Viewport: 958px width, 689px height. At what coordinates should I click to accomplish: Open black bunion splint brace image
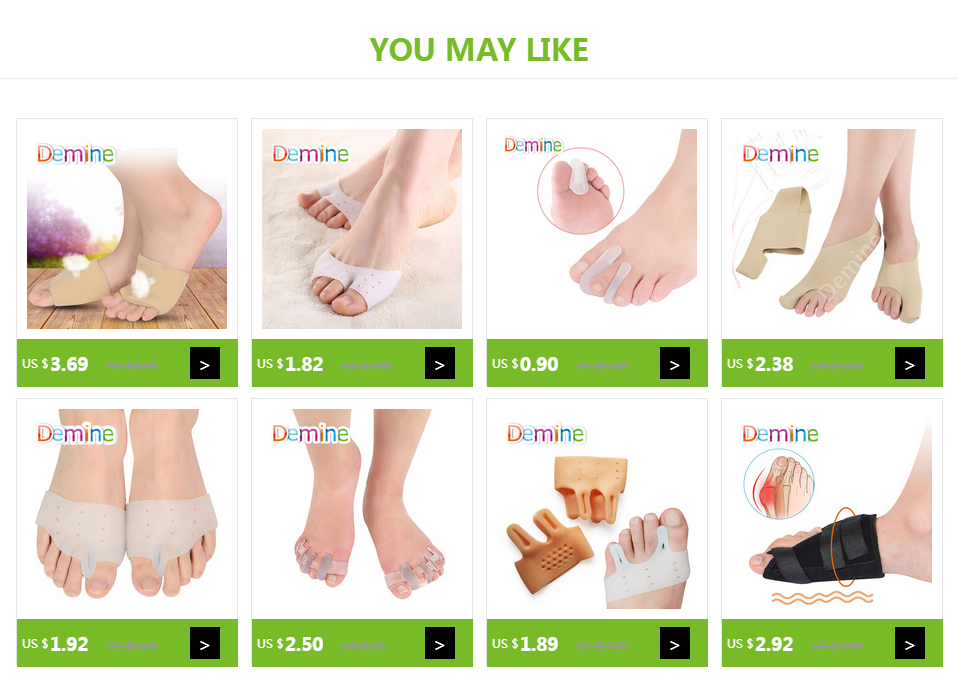(x=832, y=509)
